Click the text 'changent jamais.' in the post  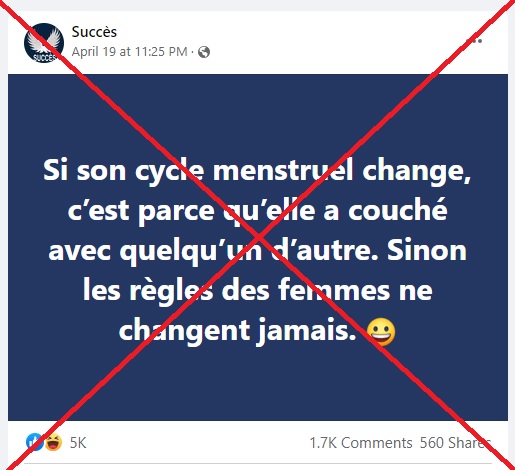[x=238, y=331]
